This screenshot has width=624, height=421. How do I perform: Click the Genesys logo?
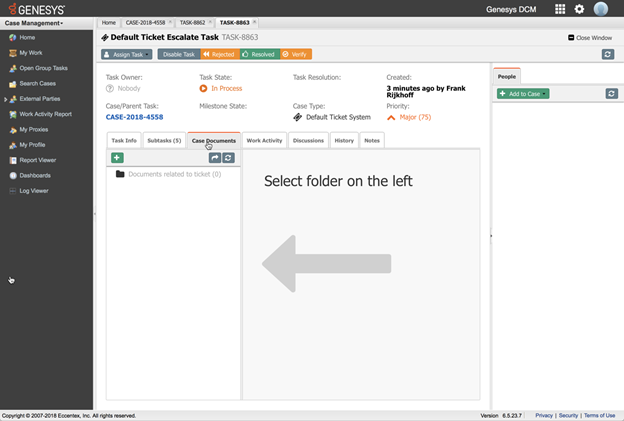pyautogui.click(x=36, y=9)
